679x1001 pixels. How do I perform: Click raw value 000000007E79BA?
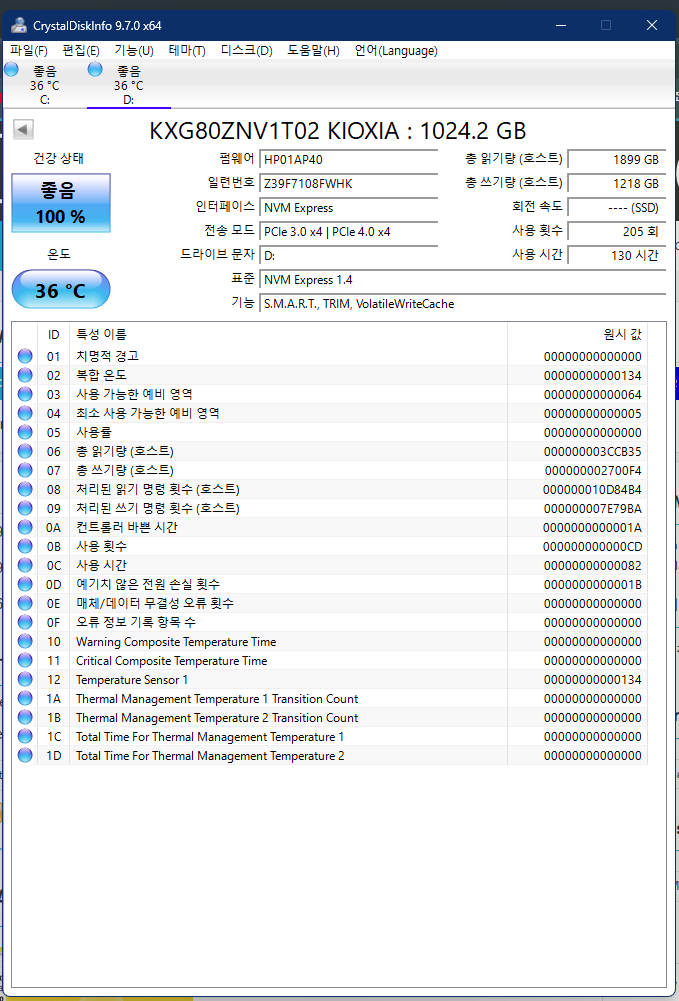pos(592,509)
